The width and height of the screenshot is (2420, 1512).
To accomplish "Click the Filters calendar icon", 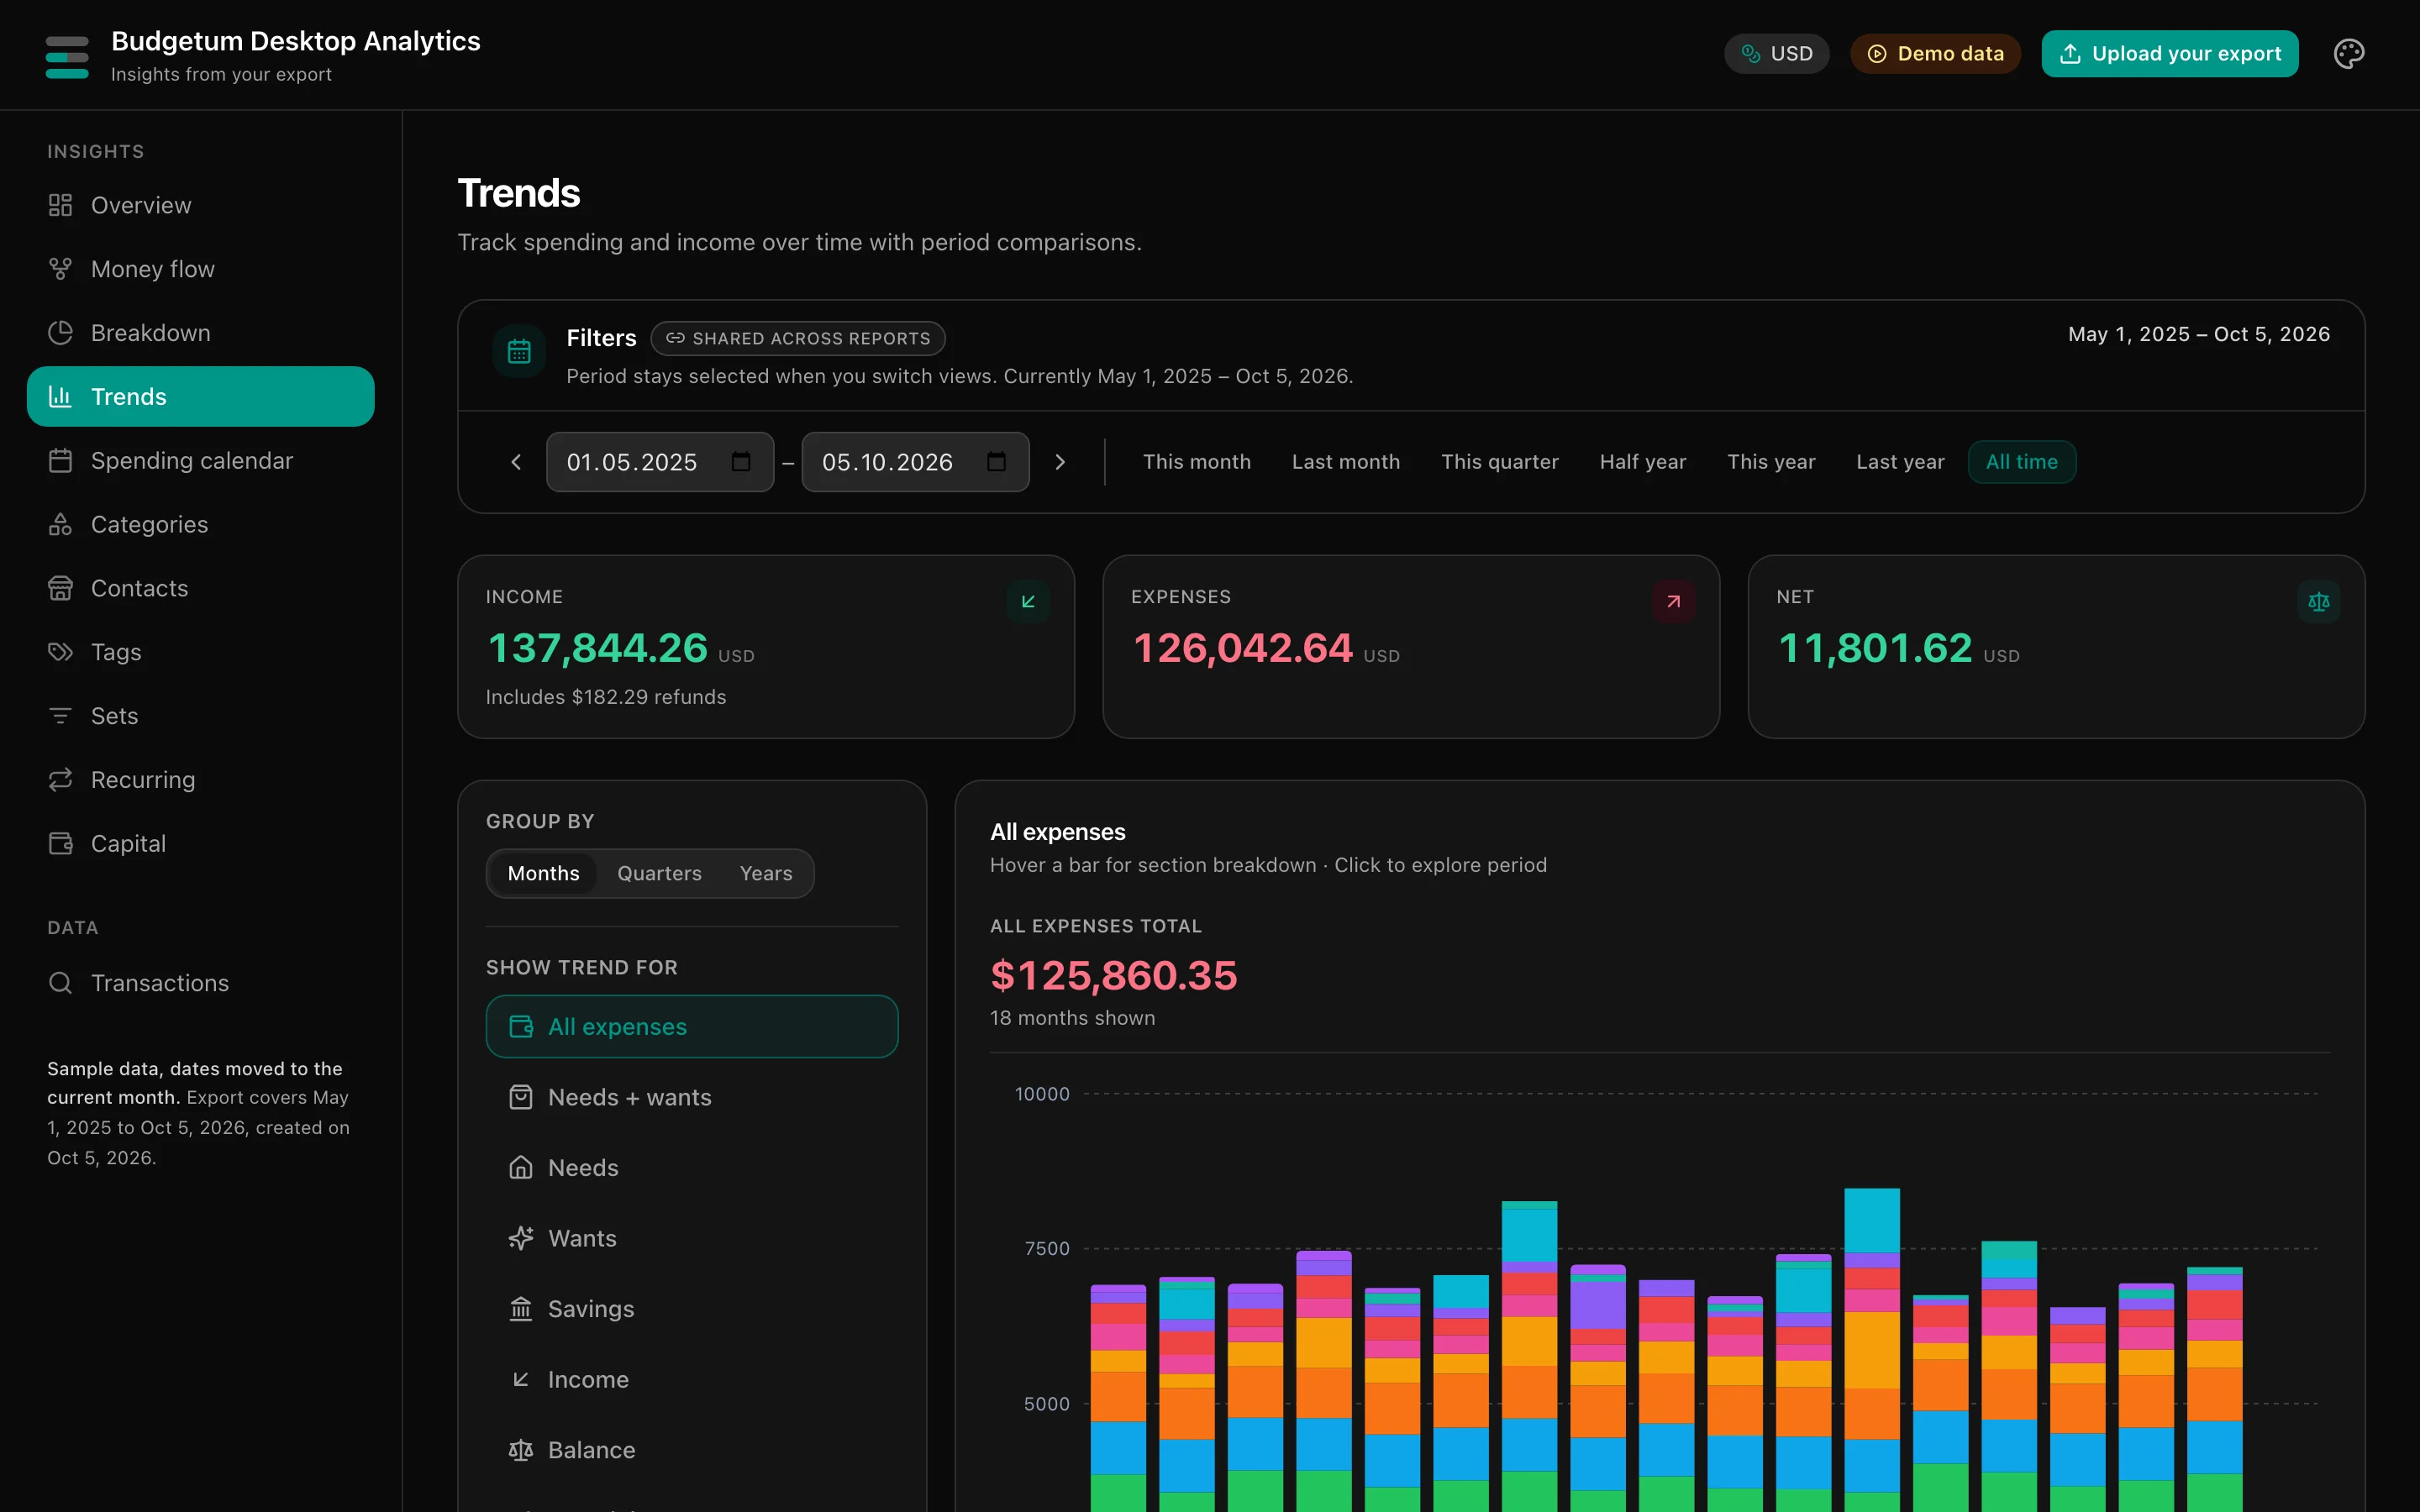I will (519, 351).
